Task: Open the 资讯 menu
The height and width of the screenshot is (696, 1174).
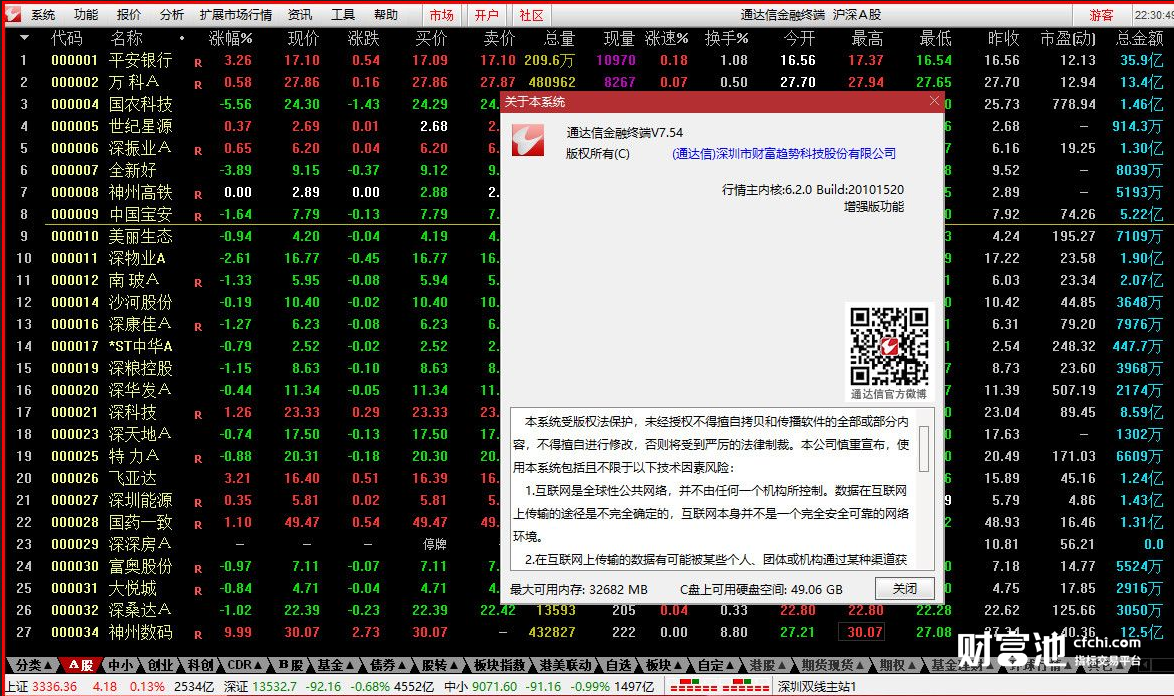Action: 300,14
